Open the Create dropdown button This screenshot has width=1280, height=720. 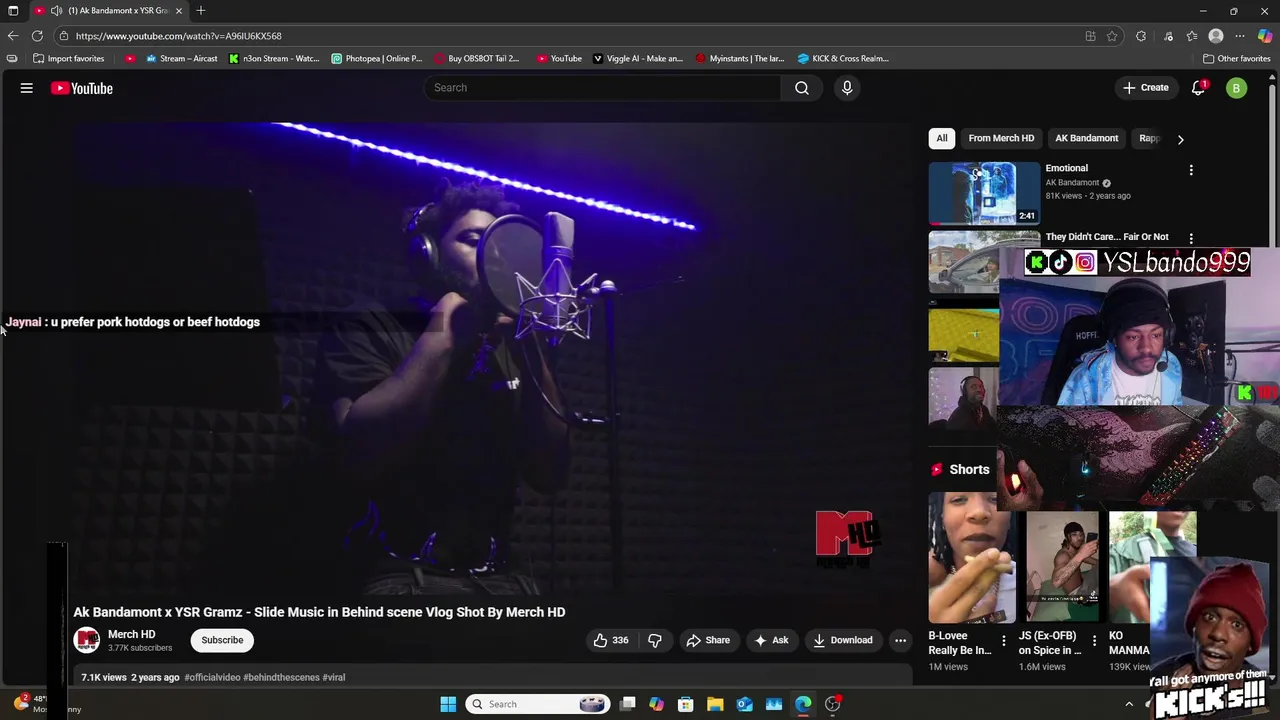1146,88
